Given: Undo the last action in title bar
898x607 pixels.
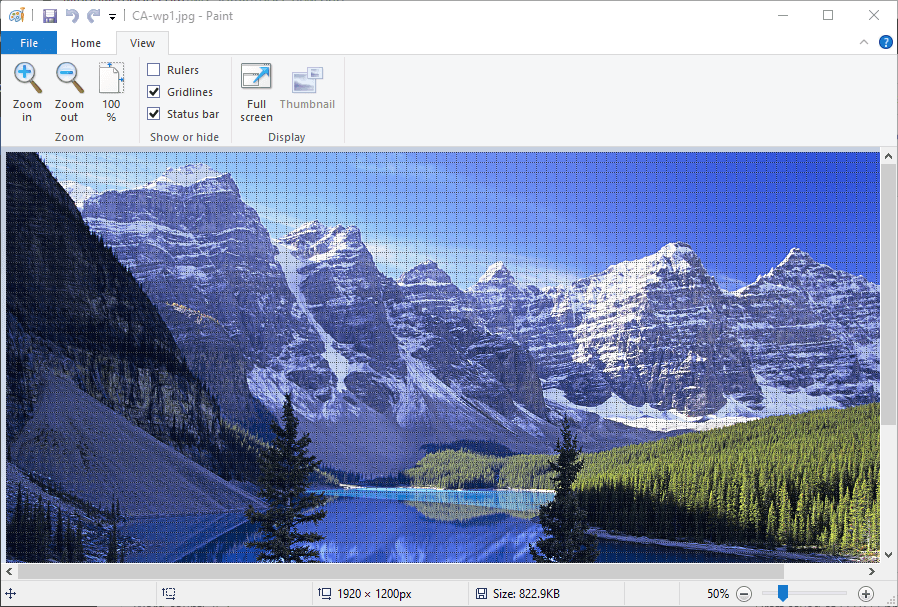Looking at the screenshot, I should click(x=72, y=15).
